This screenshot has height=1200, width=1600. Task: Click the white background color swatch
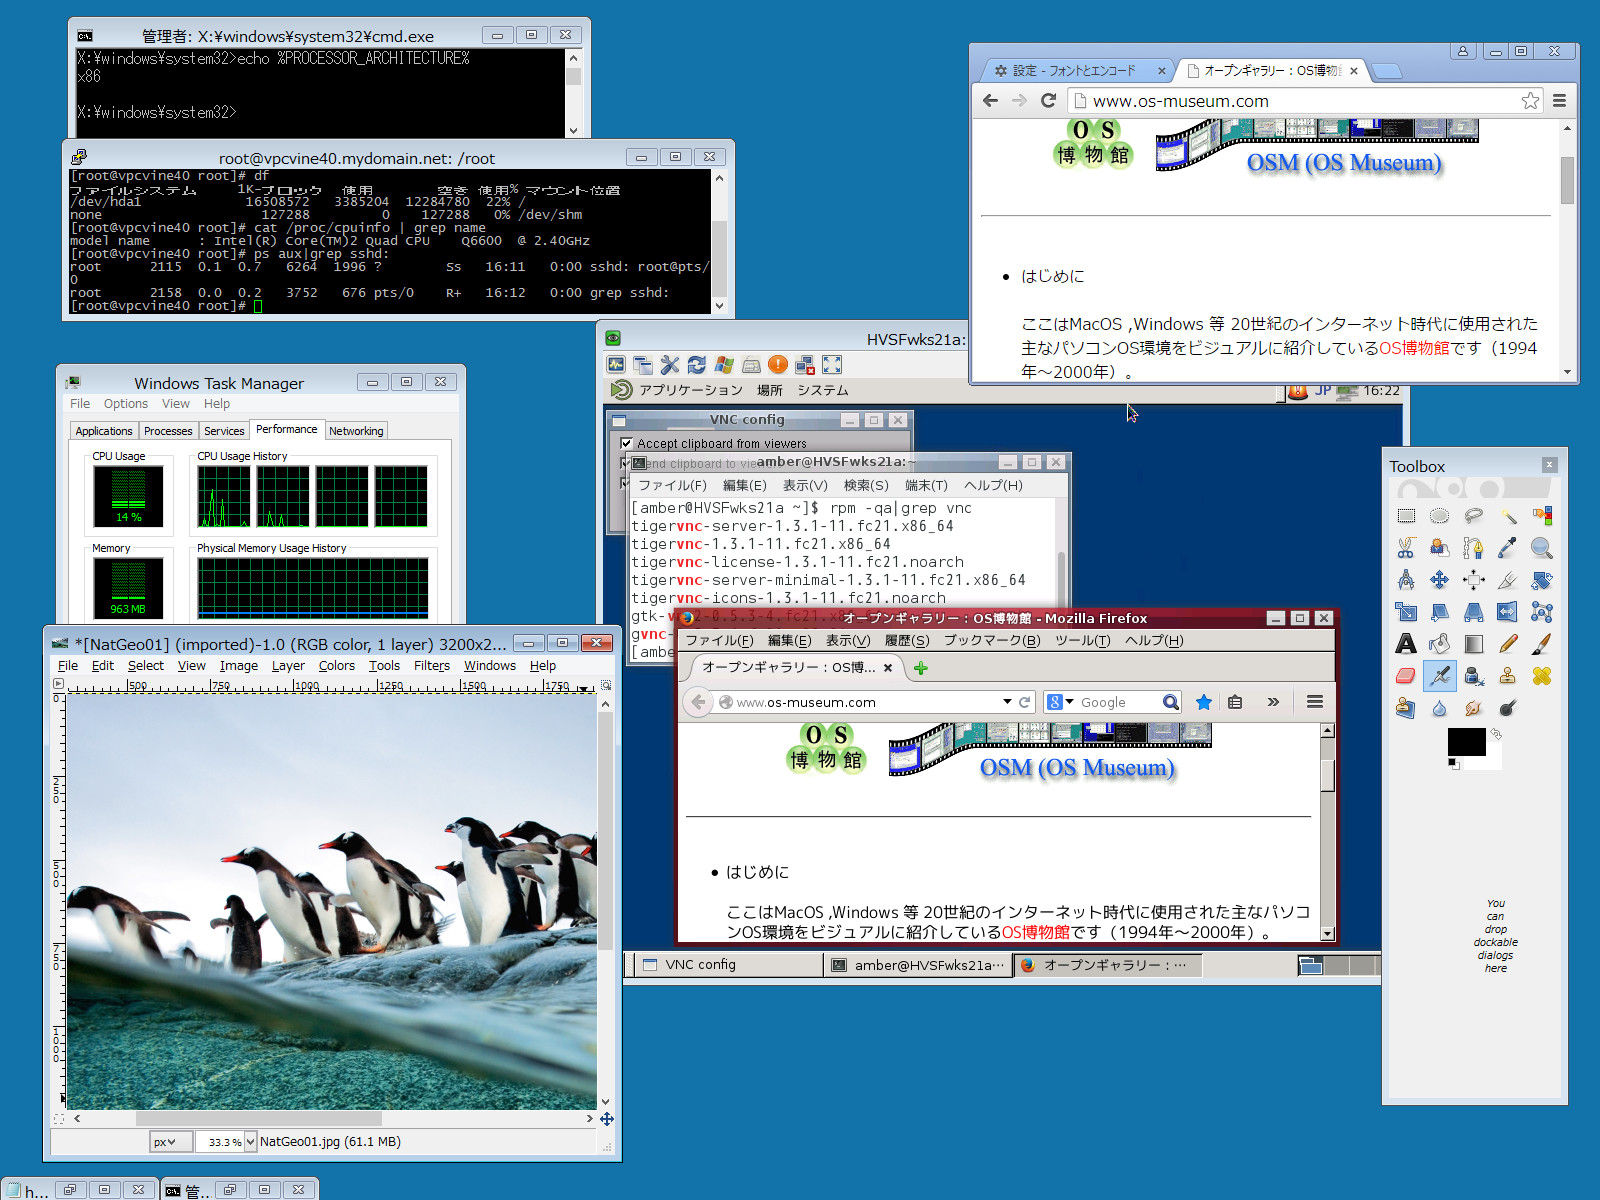pyautogui.click(x=1493, y=763)
